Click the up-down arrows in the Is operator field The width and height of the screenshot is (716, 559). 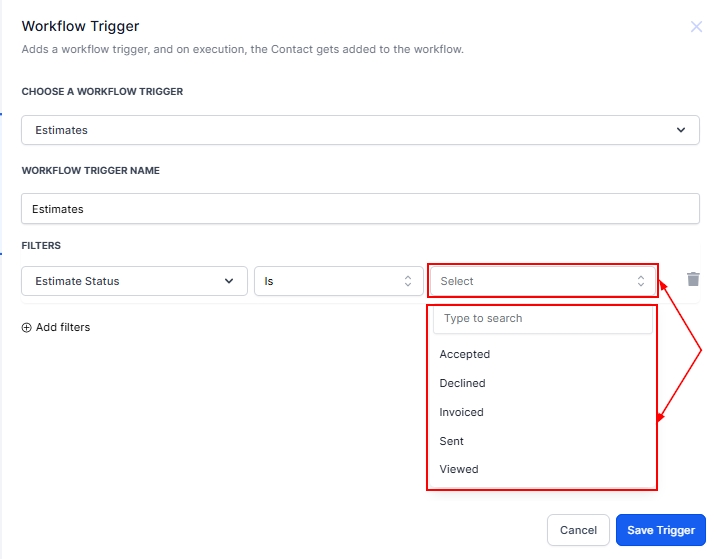[x=407, y=281]
